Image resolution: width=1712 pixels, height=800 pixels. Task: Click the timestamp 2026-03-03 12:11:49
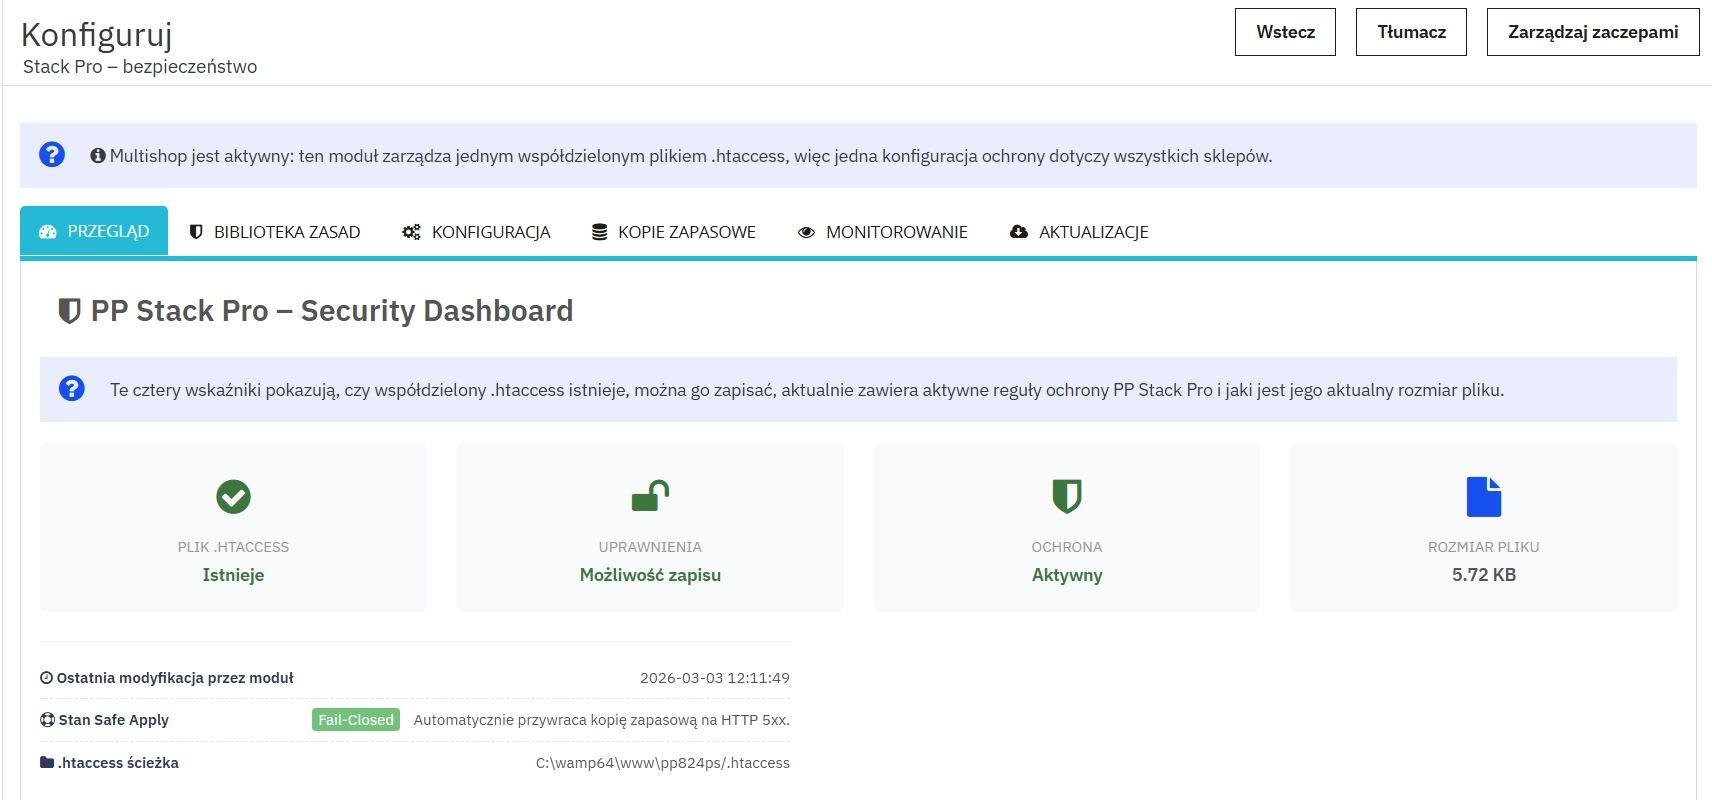(715, 678)
